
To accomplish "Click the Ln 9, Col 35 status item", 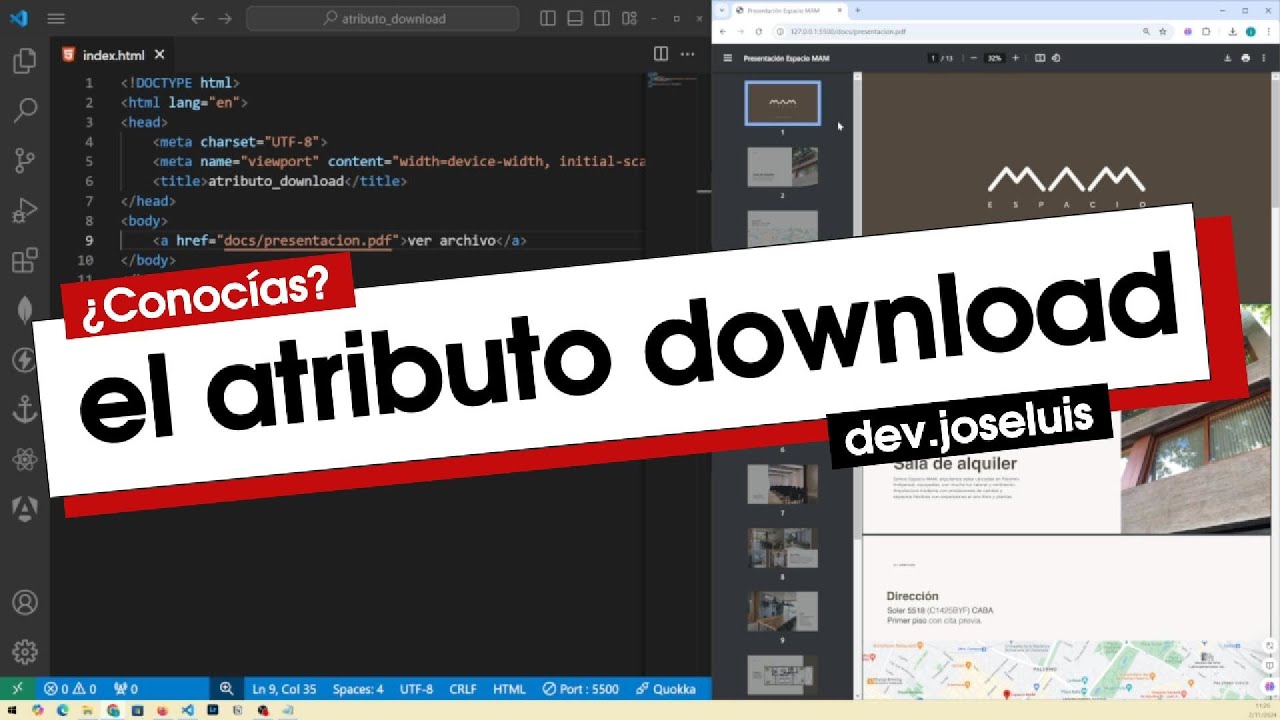I will (284, 689).
